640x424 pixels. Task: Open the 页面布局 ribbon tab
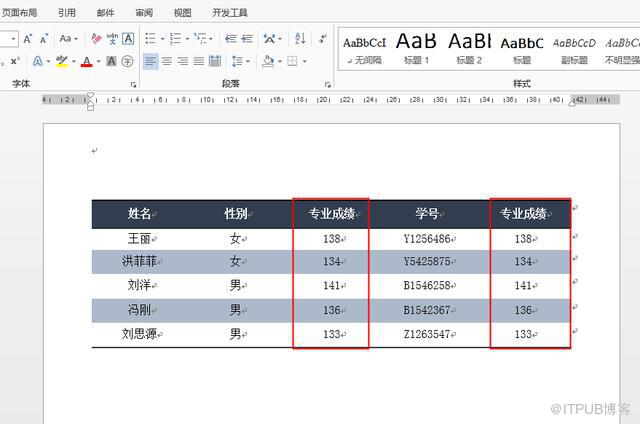(19, 13)
